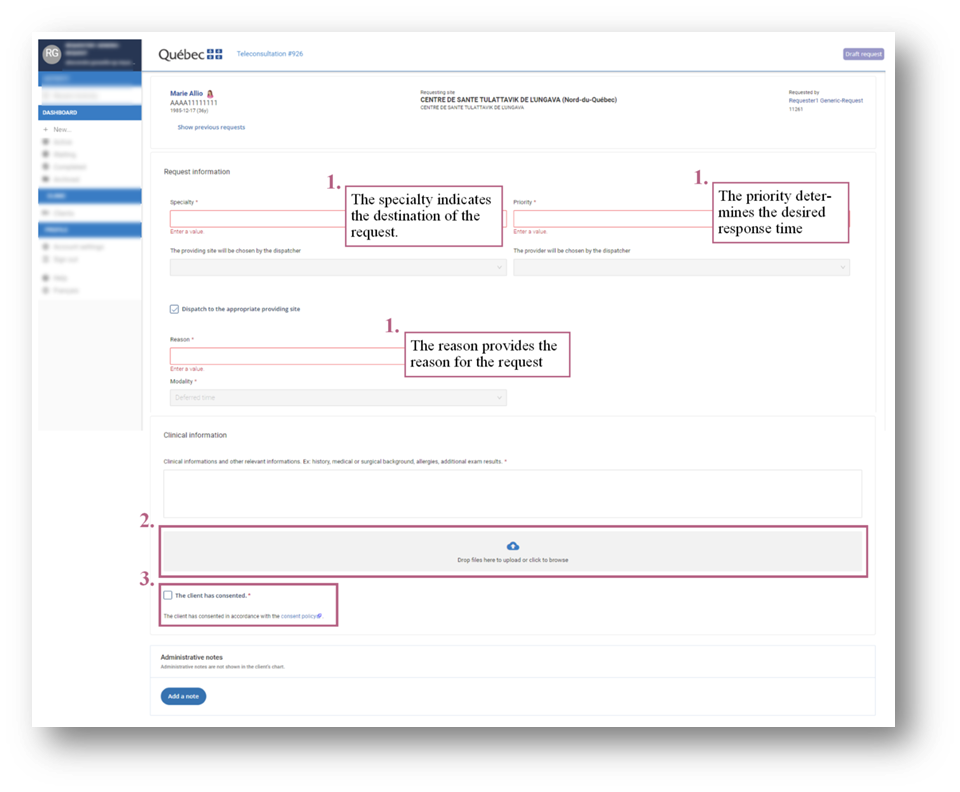Image resolution: width=960 pixels, height=792 pixels.
Task: Choose New... in the sidebar
Action: [x=62, y=130]
